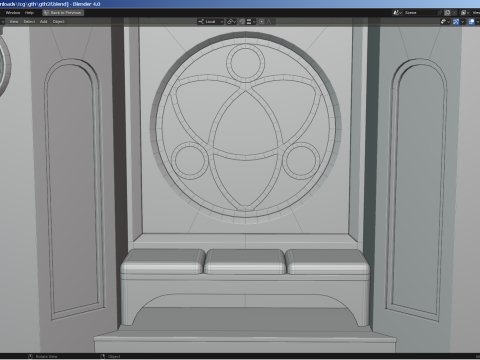Toggle proportional editing
The image size is (480, 360).
(262, 22)
